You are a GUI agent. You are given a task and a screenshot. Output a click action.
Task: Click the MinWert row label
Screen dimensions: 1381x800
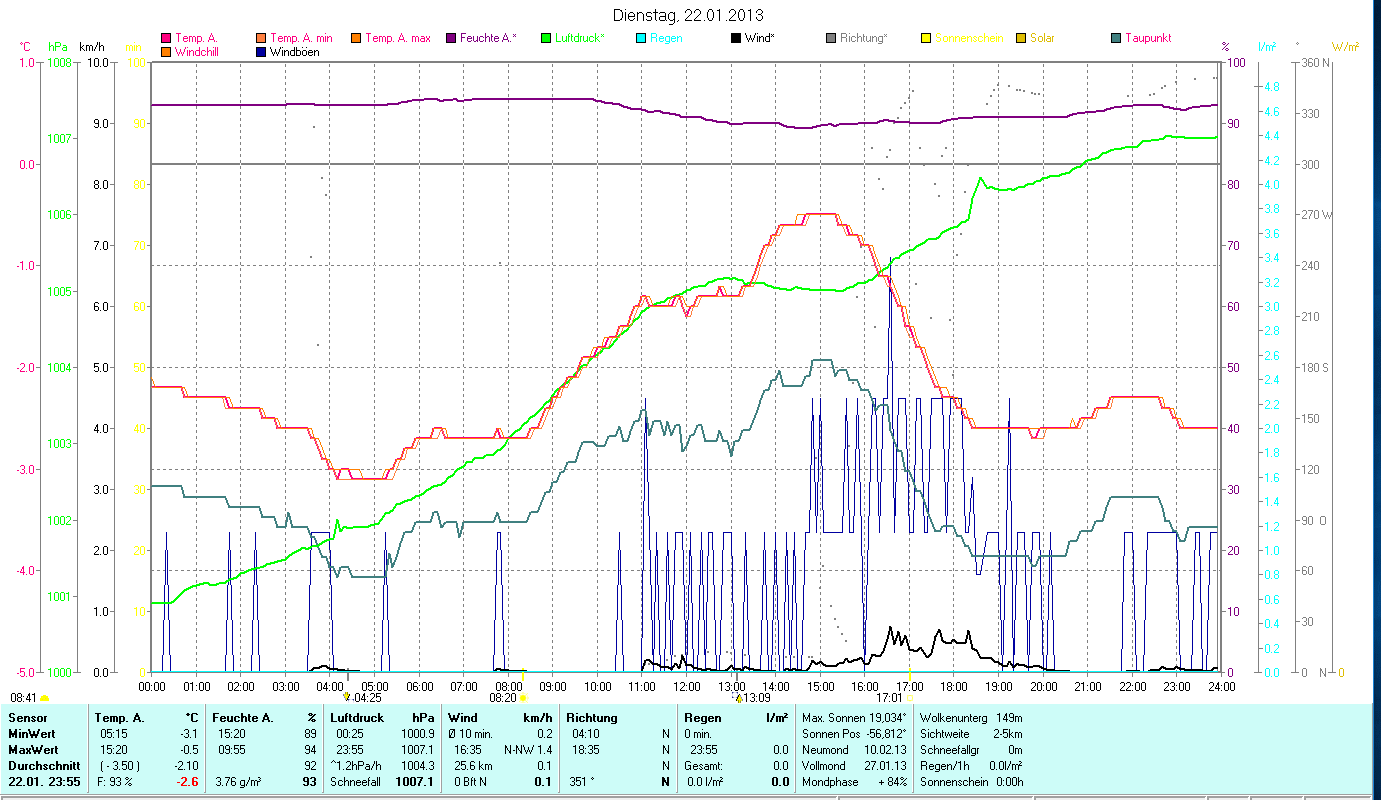click(31, 734)
